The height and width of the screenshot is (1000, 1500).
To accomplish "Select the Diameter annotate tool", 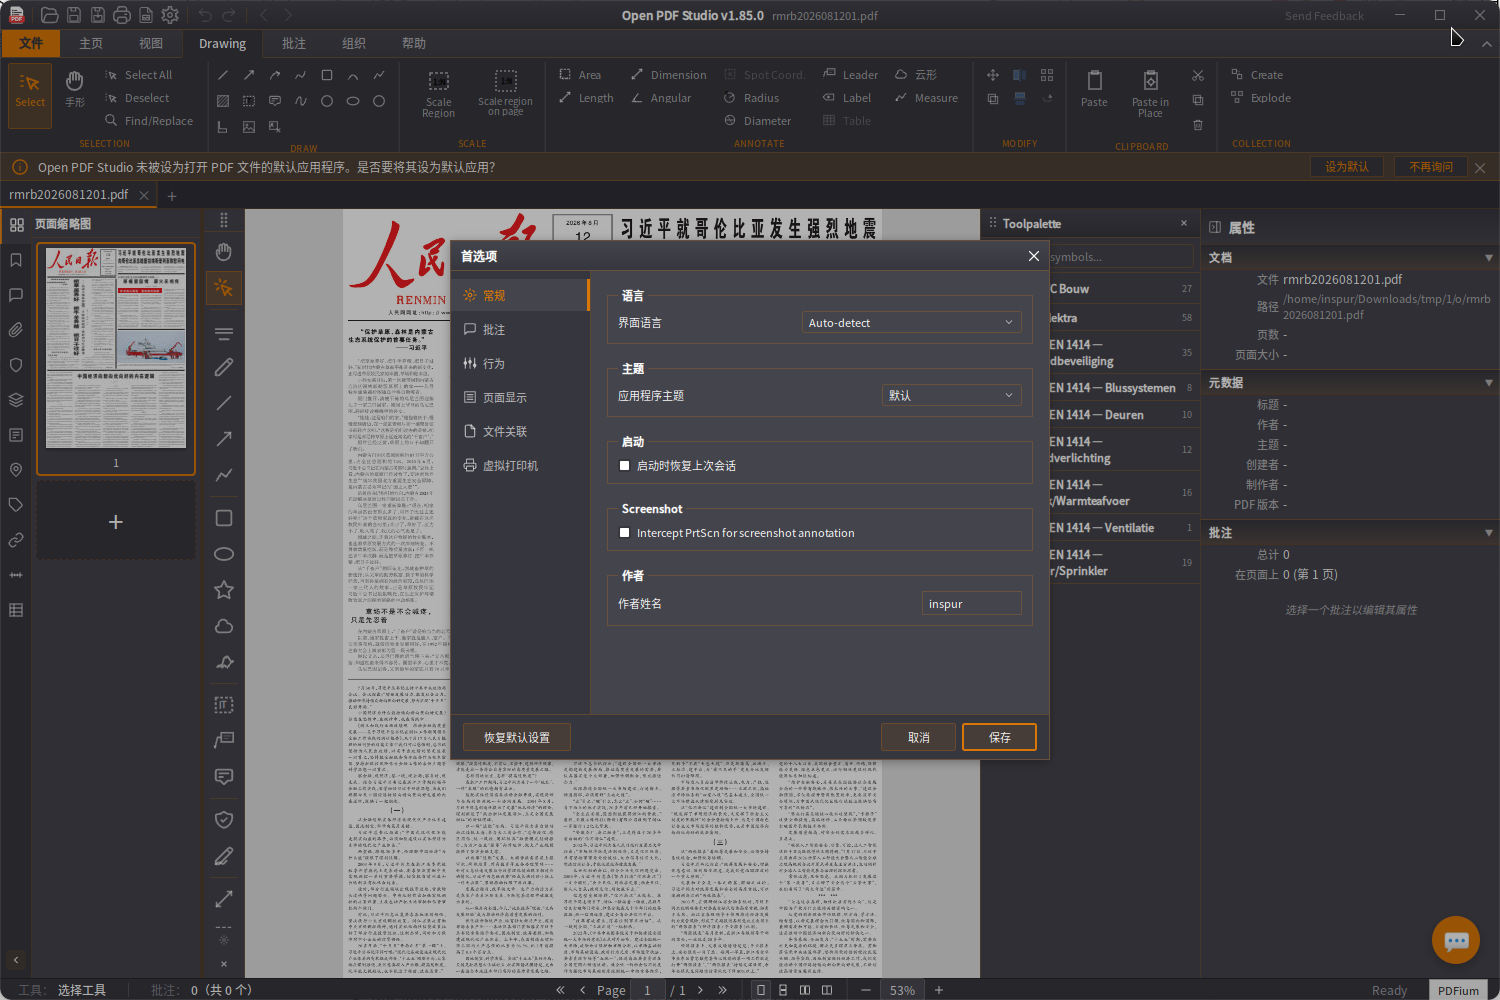I will coord(757,121).
